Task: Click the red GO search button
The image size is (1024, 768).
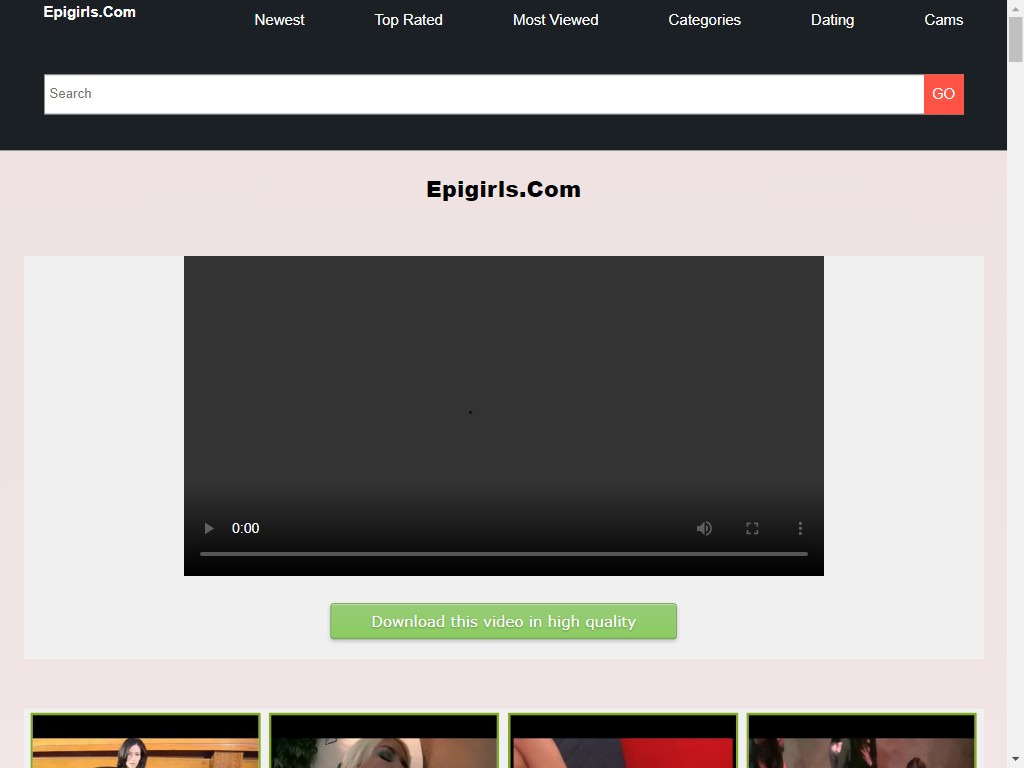Action: (944, 94)
